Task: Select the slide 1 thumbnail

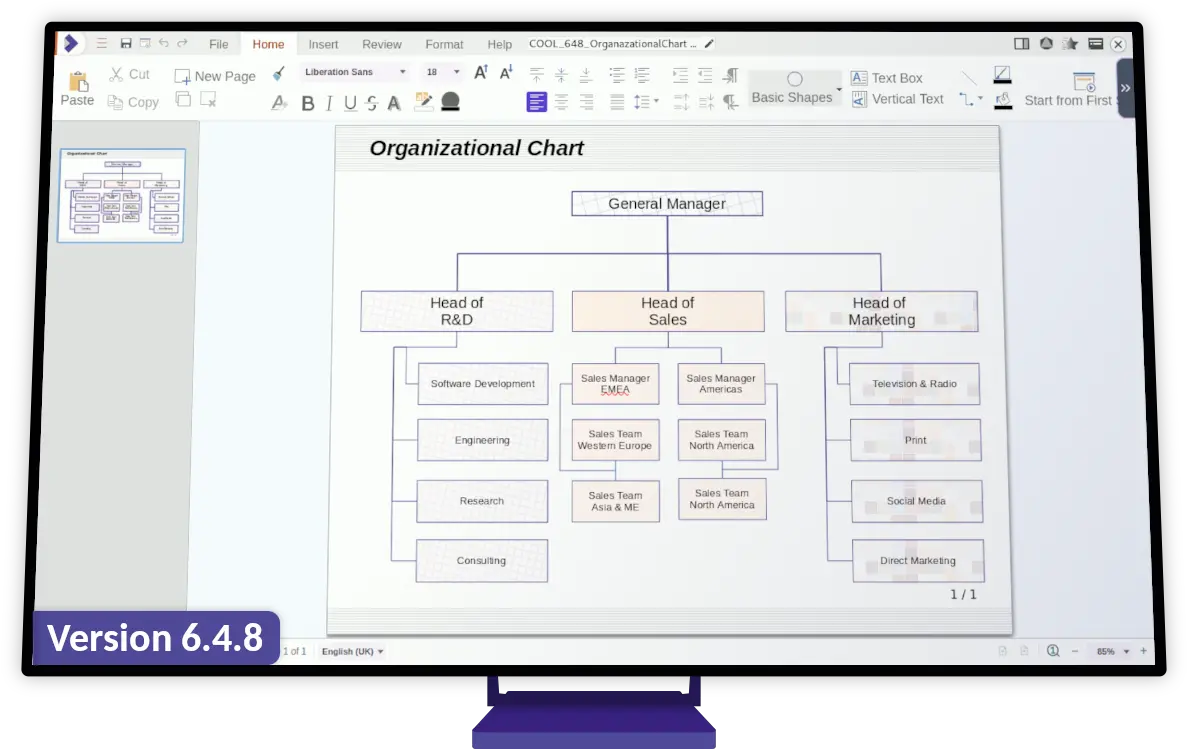Action: (x=122, y=195)
